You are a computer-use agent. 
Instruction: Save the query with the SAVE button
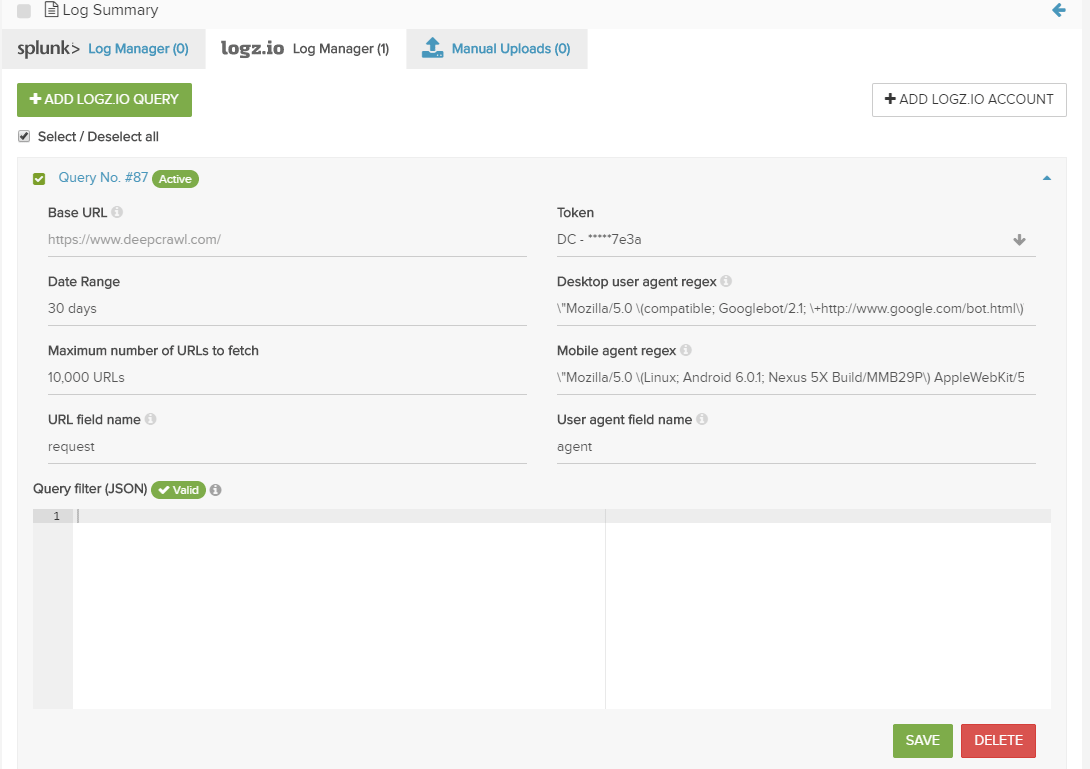(922, 740)
